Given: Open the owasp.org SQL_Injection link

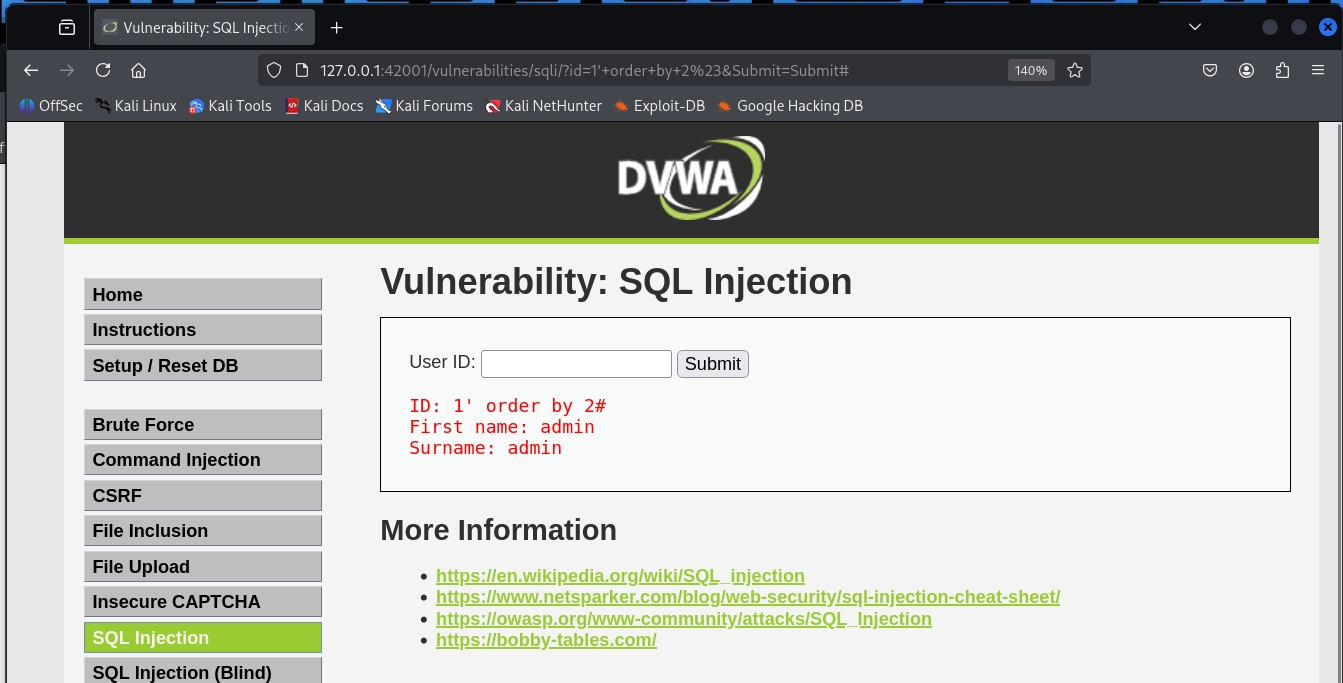Looking at the screenshot, I should tap(684, 619).
